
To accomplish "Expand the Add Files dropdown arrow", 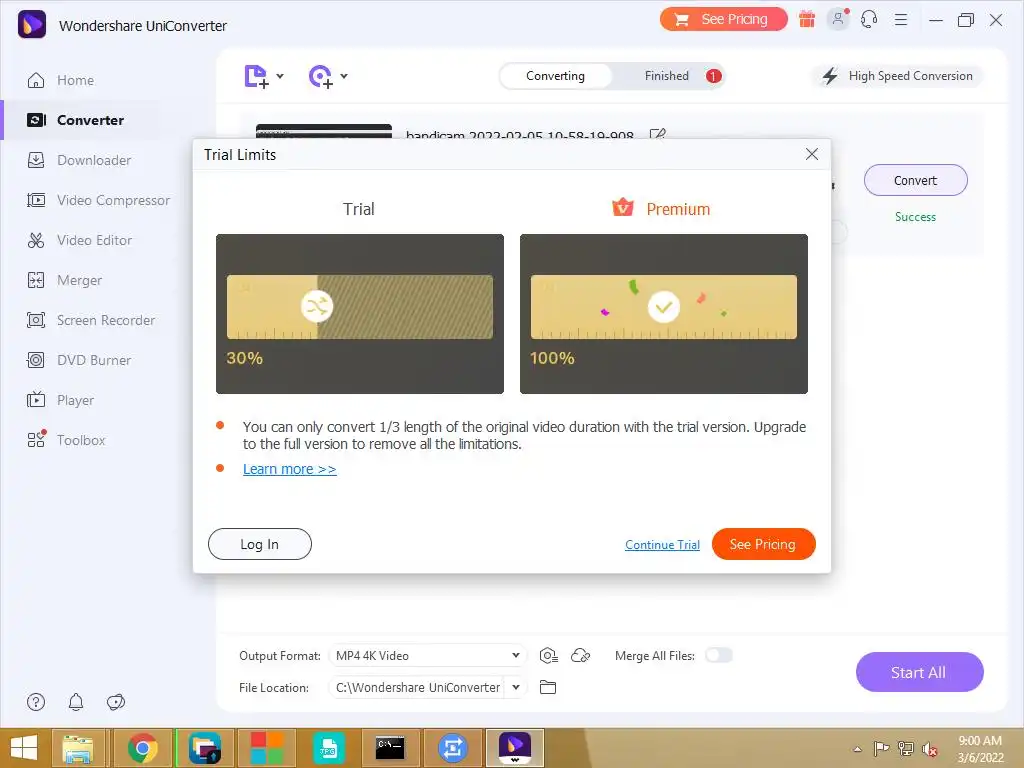I will pyautogui.click(x=280, y=76).
